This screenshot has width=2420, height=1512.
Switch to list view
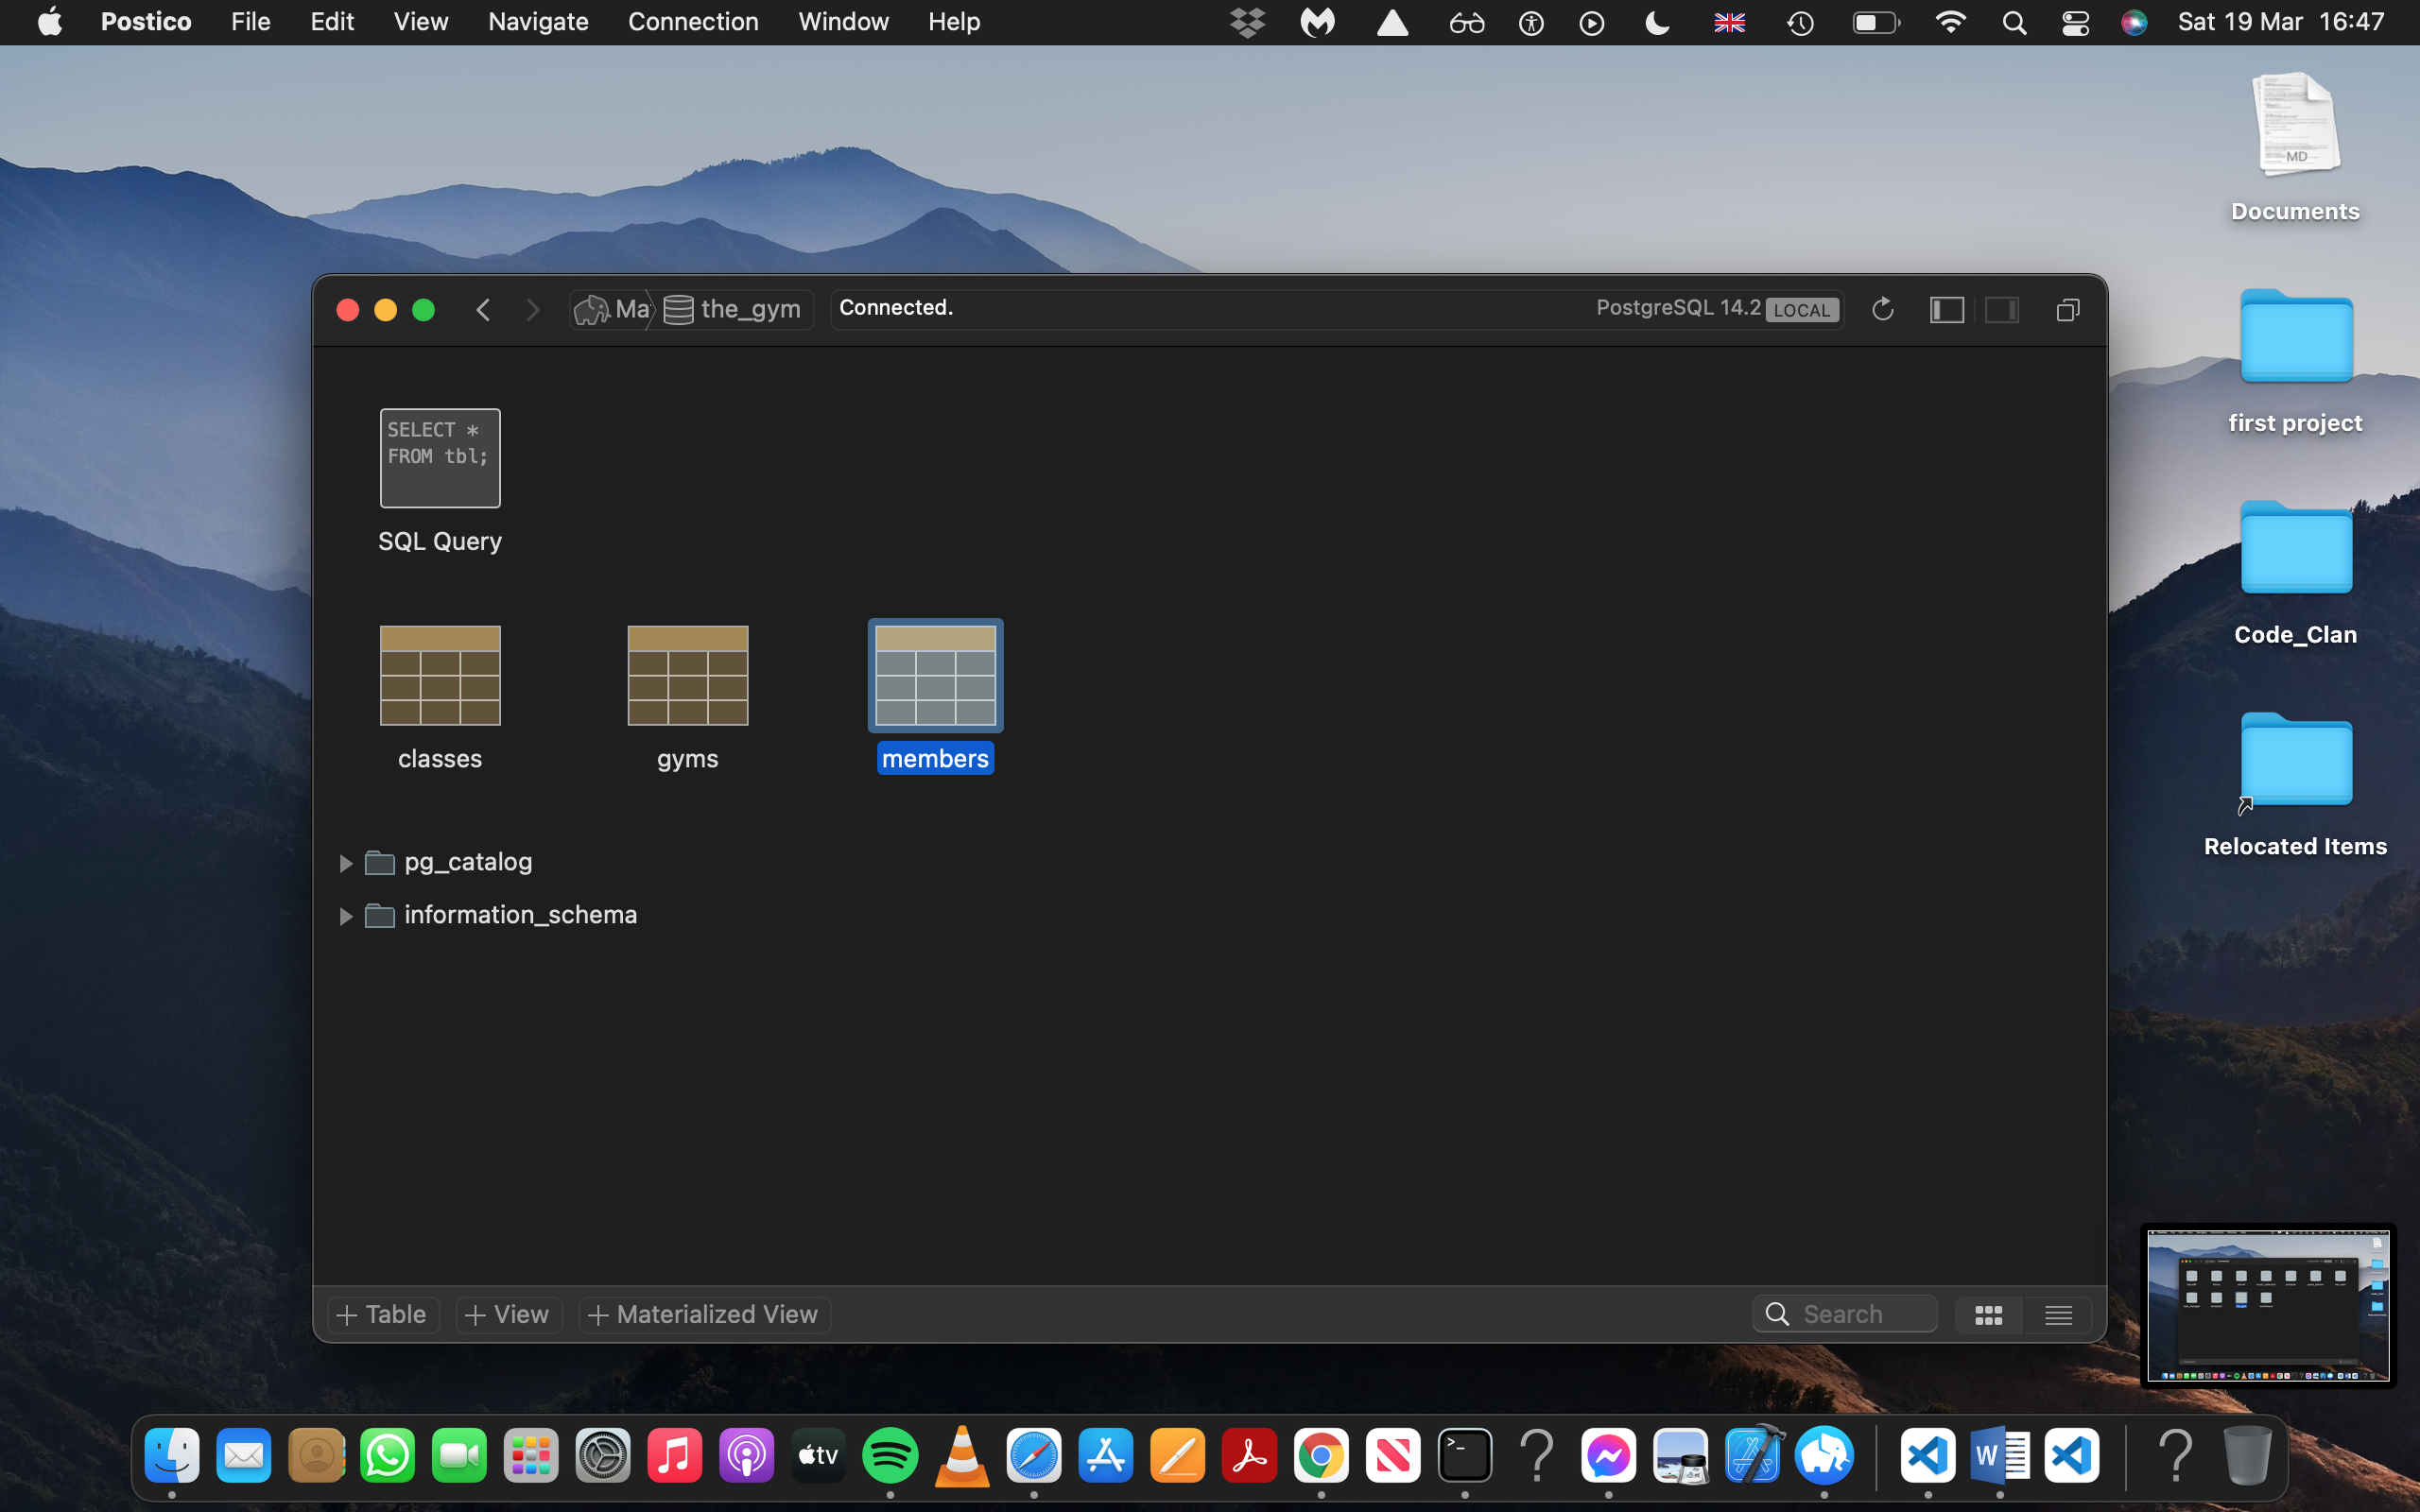[2058, 1314]
